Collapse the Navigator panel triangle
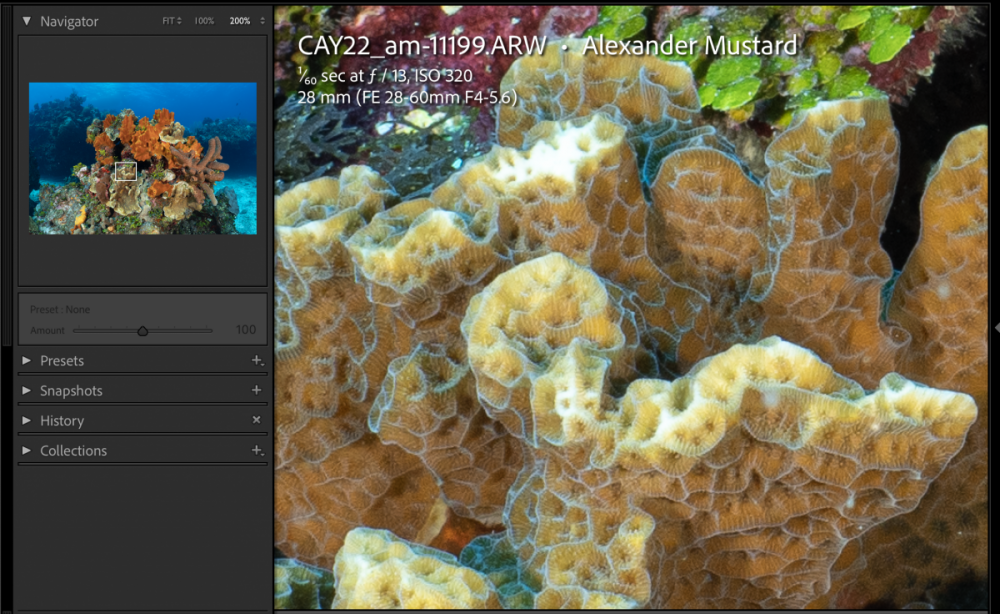The height and width of the screenshot is (614, 1000). pyautogui.click(x=26, y=21)
